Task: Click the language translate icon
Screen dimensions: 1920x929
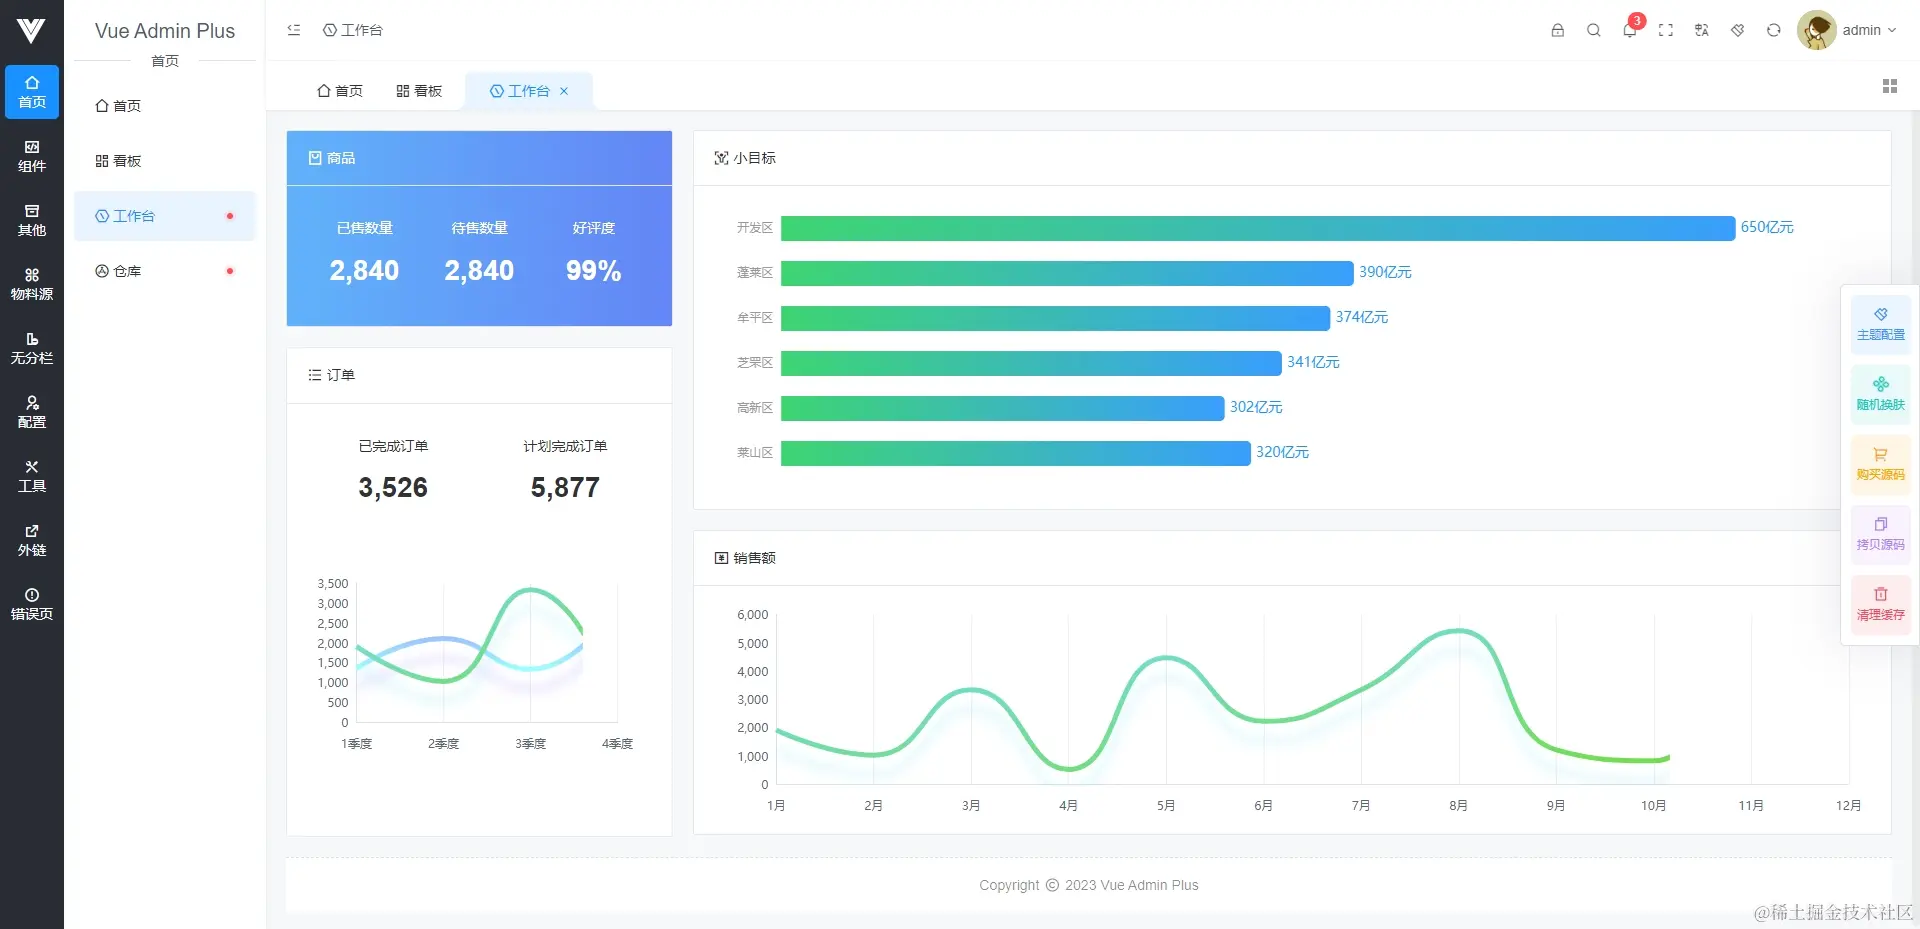Action: pyautogui.click(x=1702, y=30)
